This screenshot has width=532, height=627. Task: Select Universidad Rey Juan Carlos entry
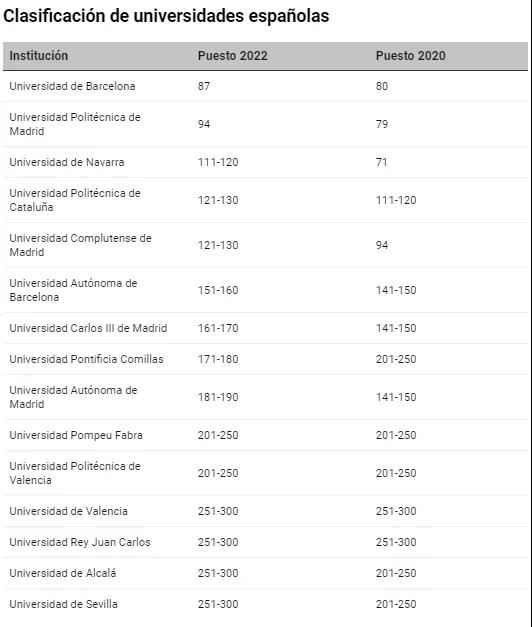click(x=80, y=542)
